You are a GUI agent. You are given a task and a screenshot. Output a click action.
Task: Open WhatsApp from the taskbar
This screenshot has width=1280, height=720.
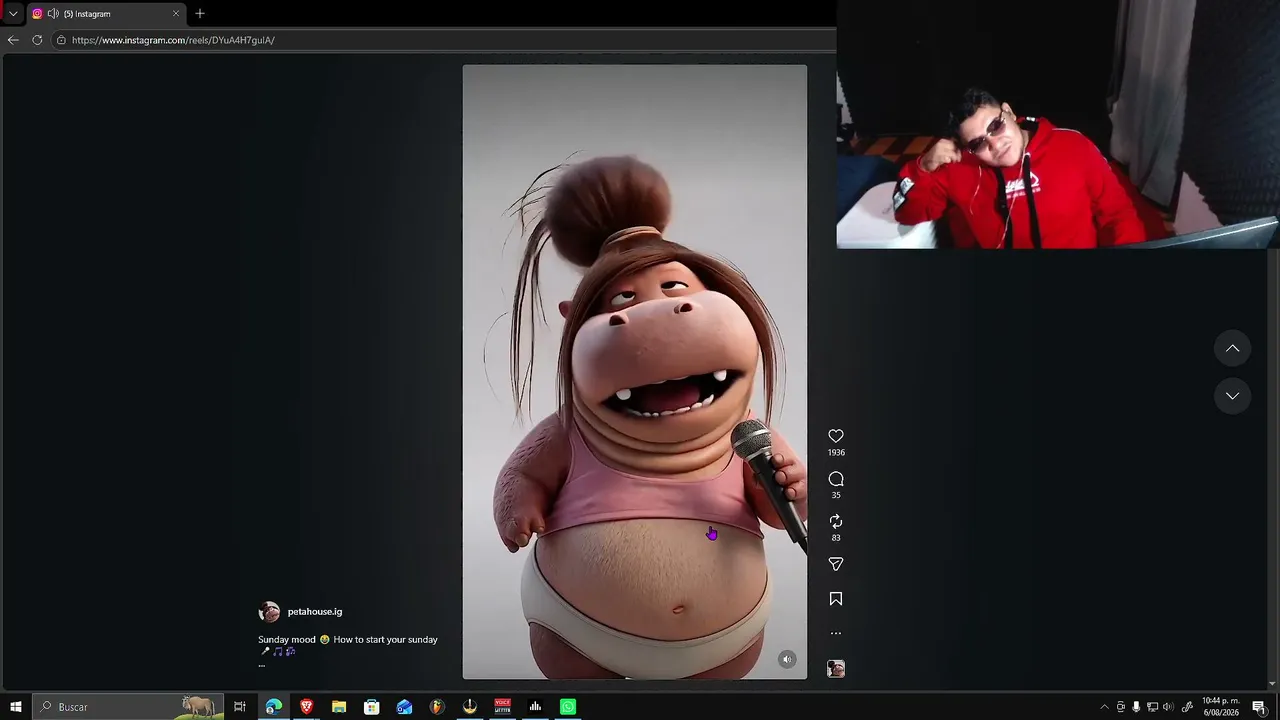(x=568, y=707)
